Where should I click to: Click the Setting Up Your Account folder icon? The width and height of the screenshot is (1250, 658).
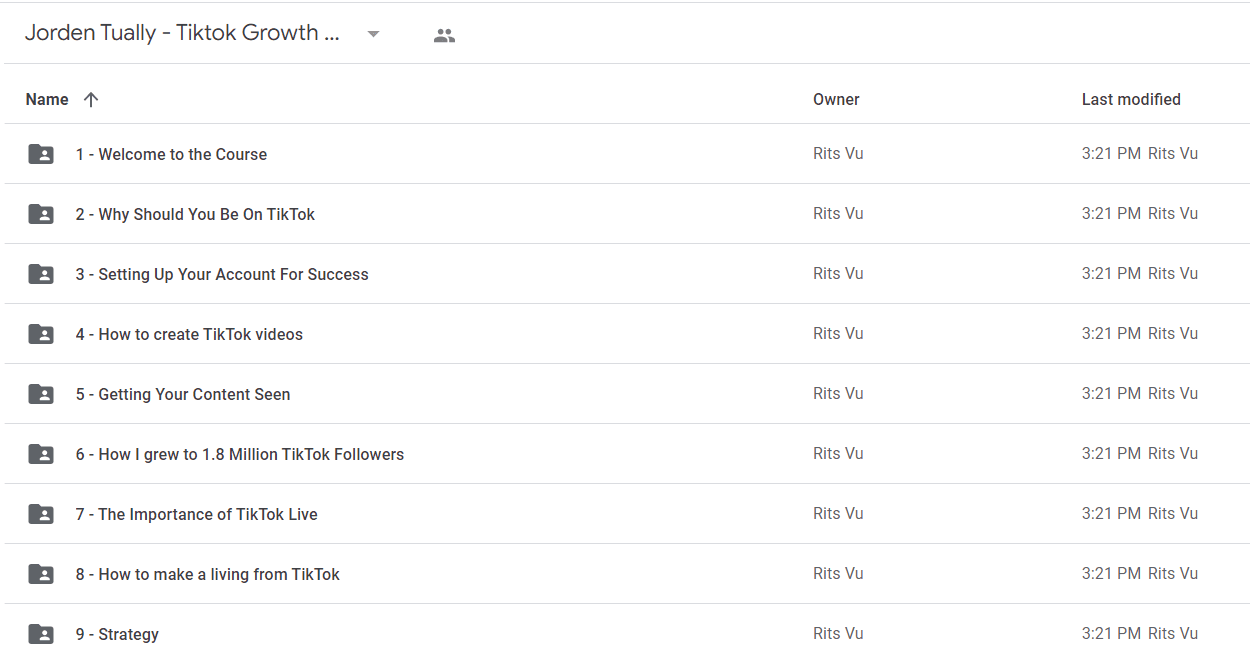click(x=41, y=274)
